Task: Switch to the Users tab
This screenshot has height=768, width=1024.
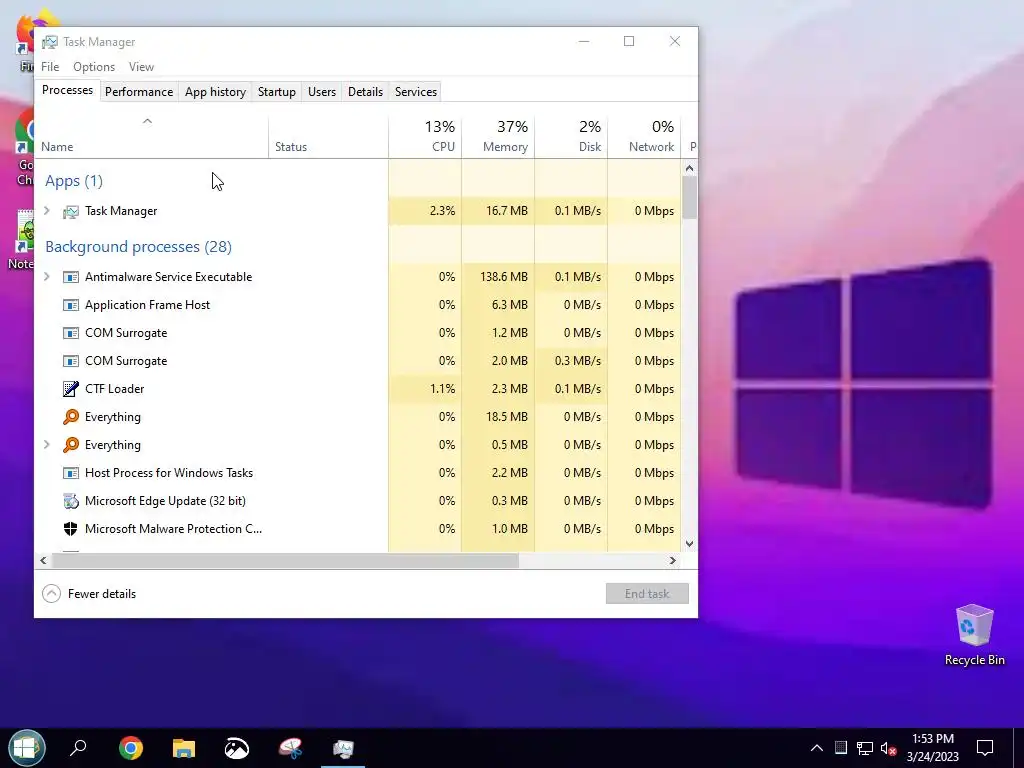Action: (322, 92)
